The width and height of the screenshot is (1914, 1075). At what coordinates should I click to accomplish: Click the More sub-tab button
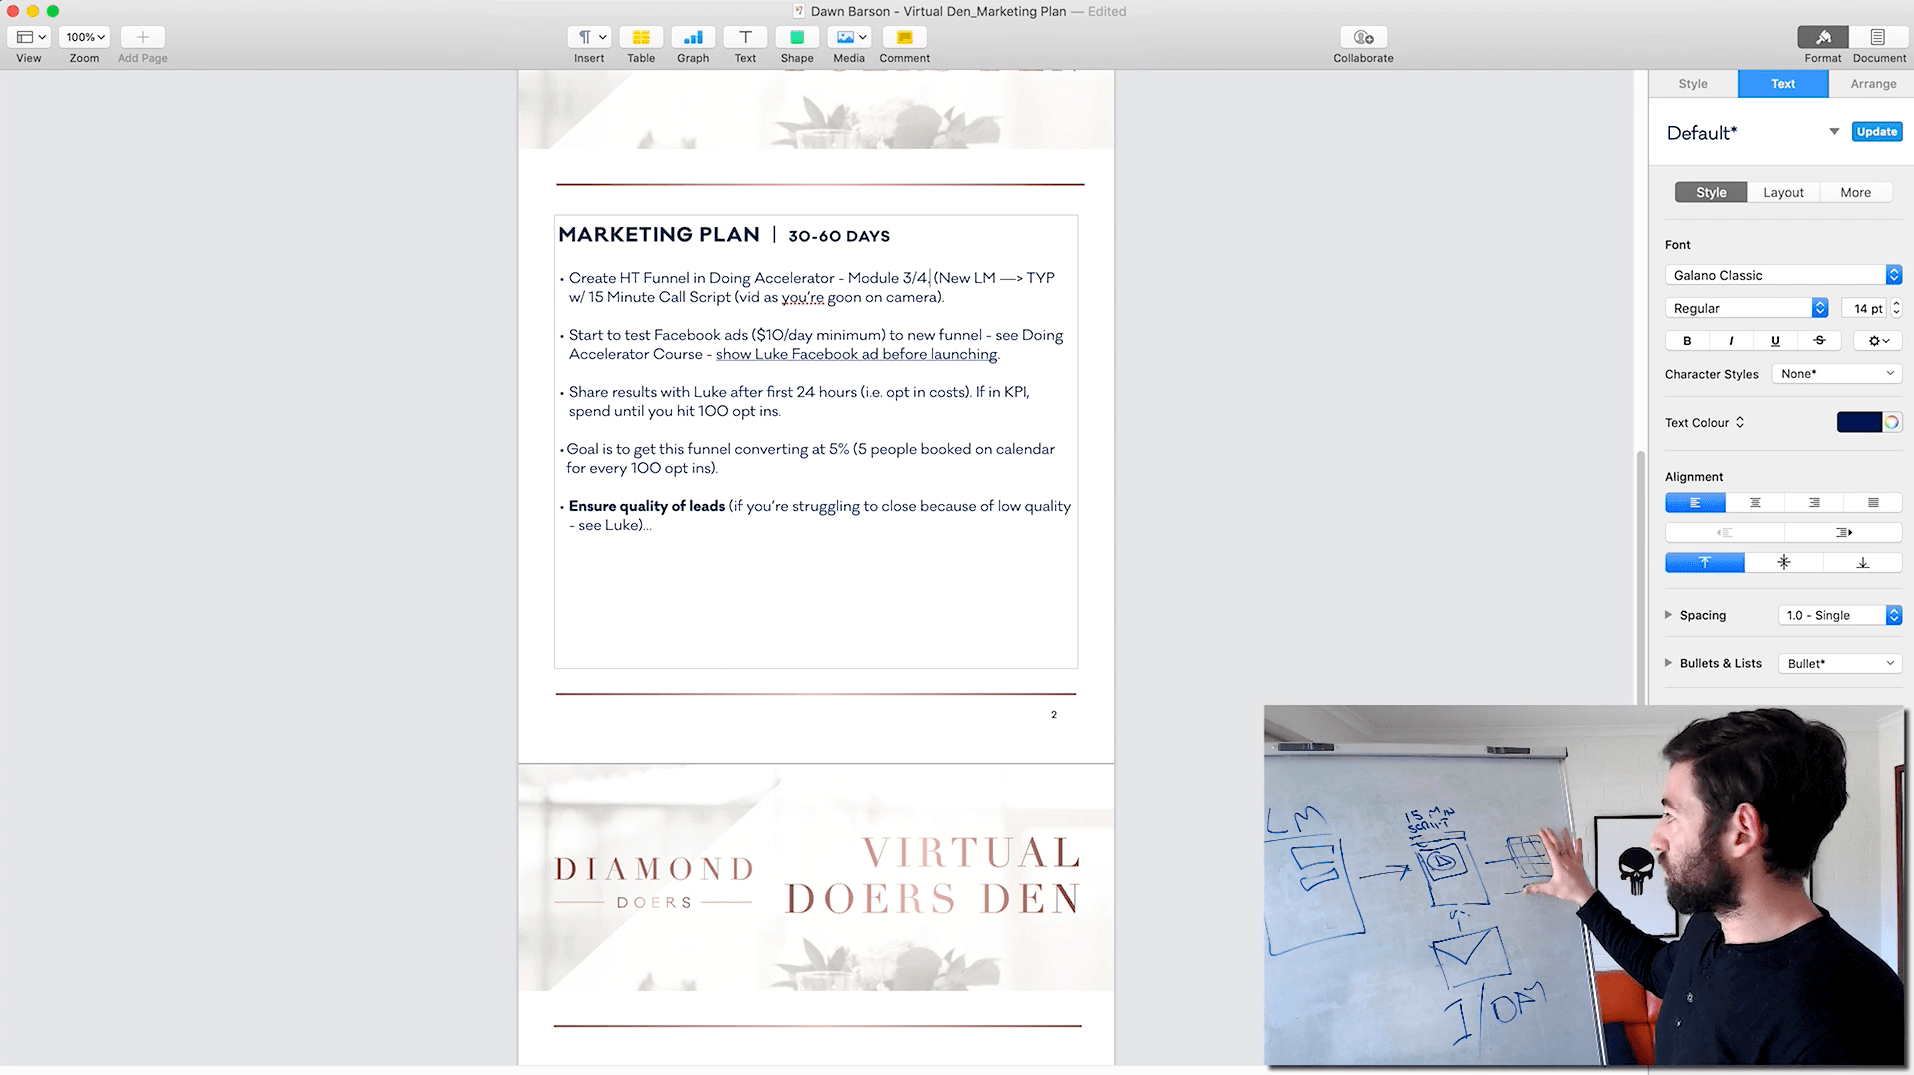coord(1855,192)
